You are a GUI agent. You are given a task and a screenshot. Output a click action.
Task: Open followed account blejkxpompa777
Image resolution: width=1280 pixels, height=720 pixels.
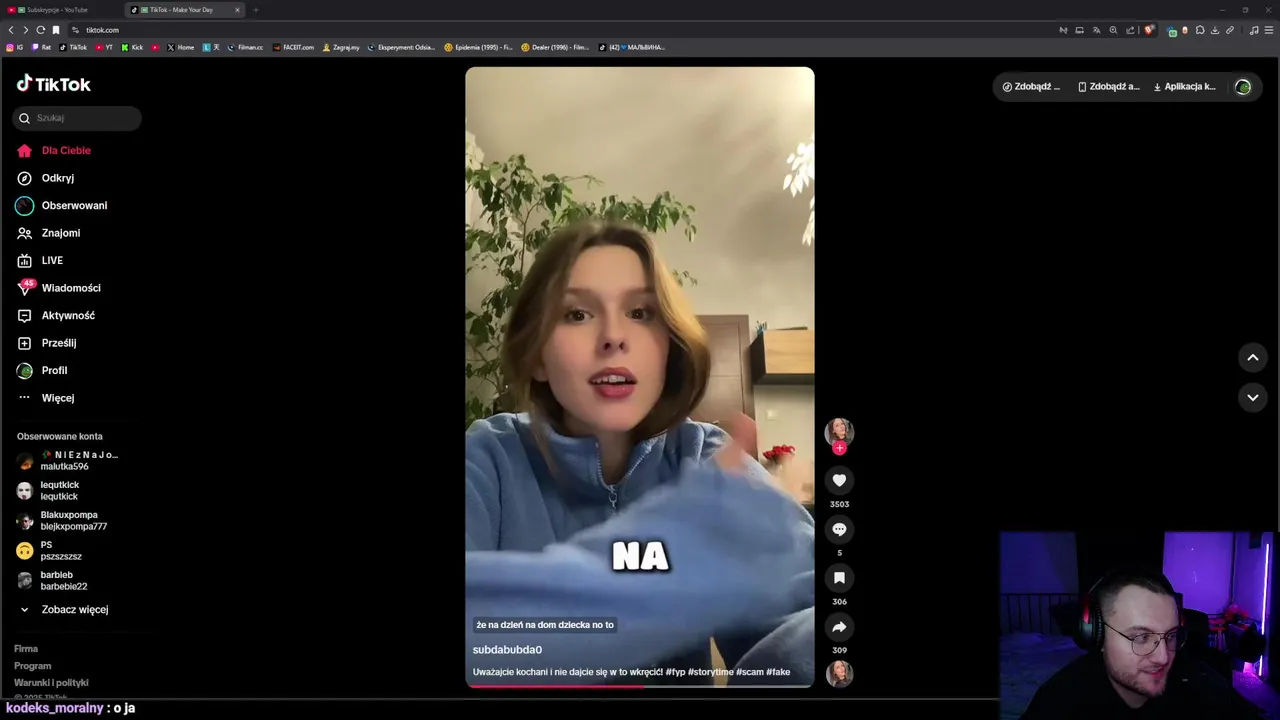[62, 521]
